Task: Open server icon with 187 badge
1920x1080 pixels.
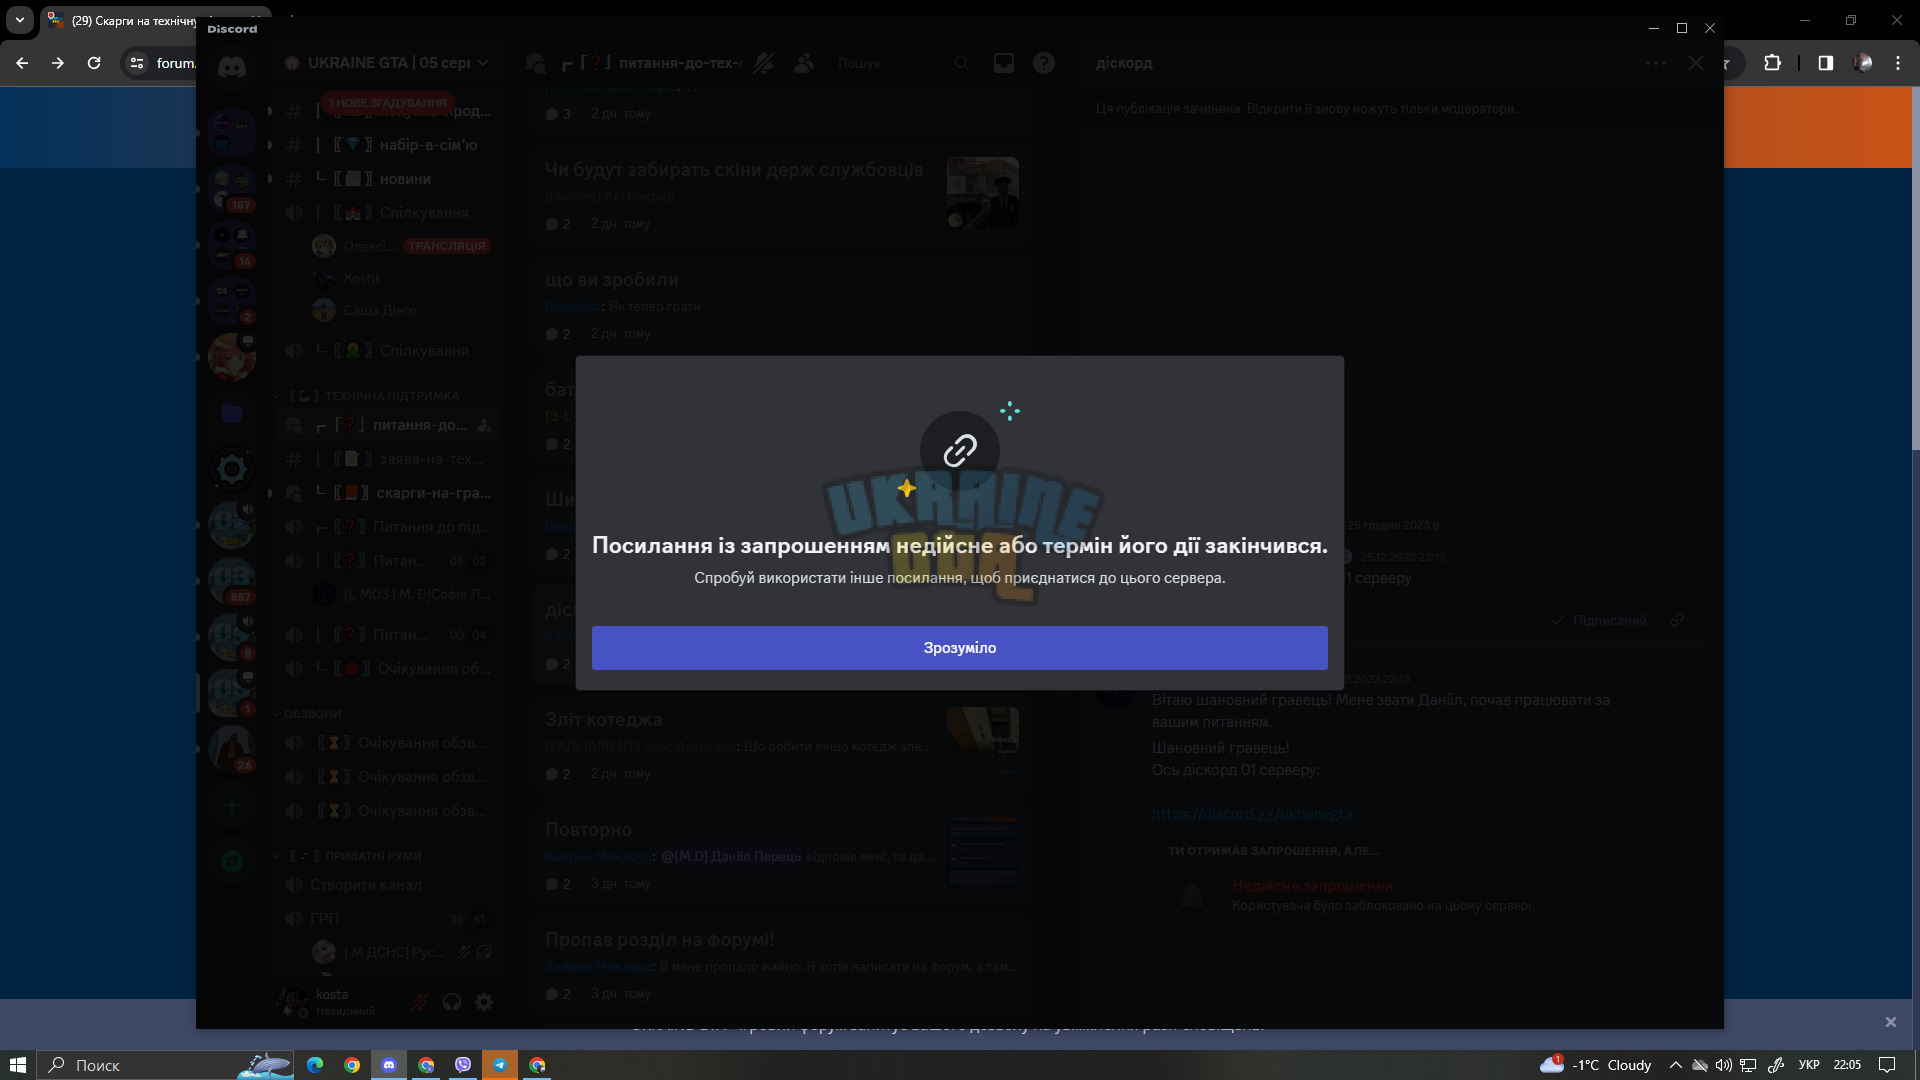Action: 232,188
